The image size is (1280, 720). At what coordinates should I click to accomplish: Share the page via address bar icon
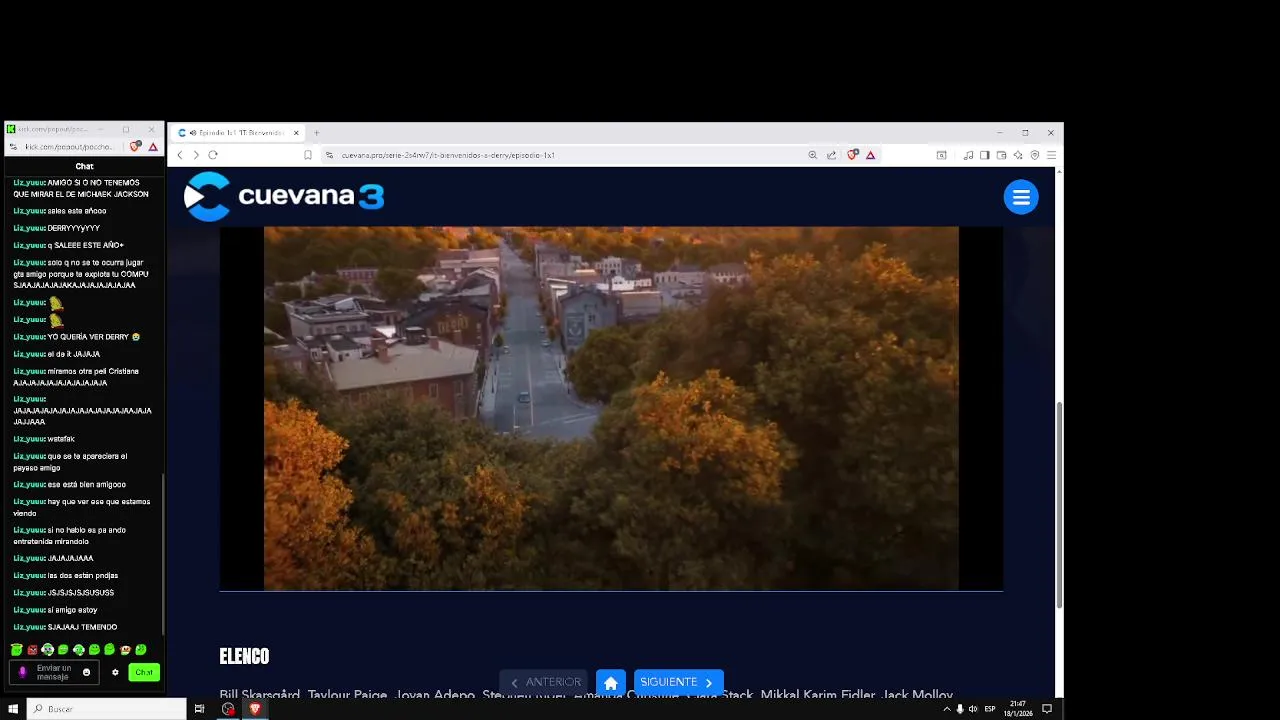[x=831, y=155]
